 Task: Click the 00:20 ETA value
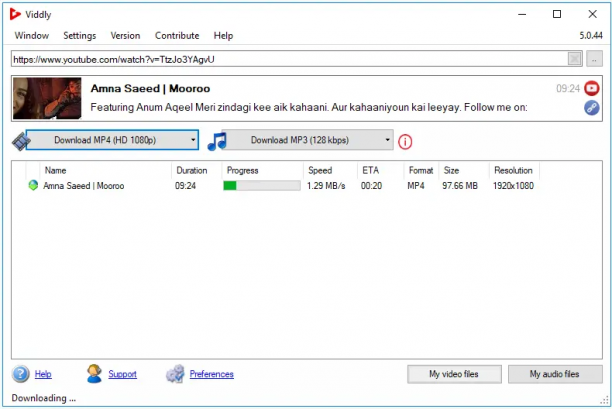click(371, 186)
